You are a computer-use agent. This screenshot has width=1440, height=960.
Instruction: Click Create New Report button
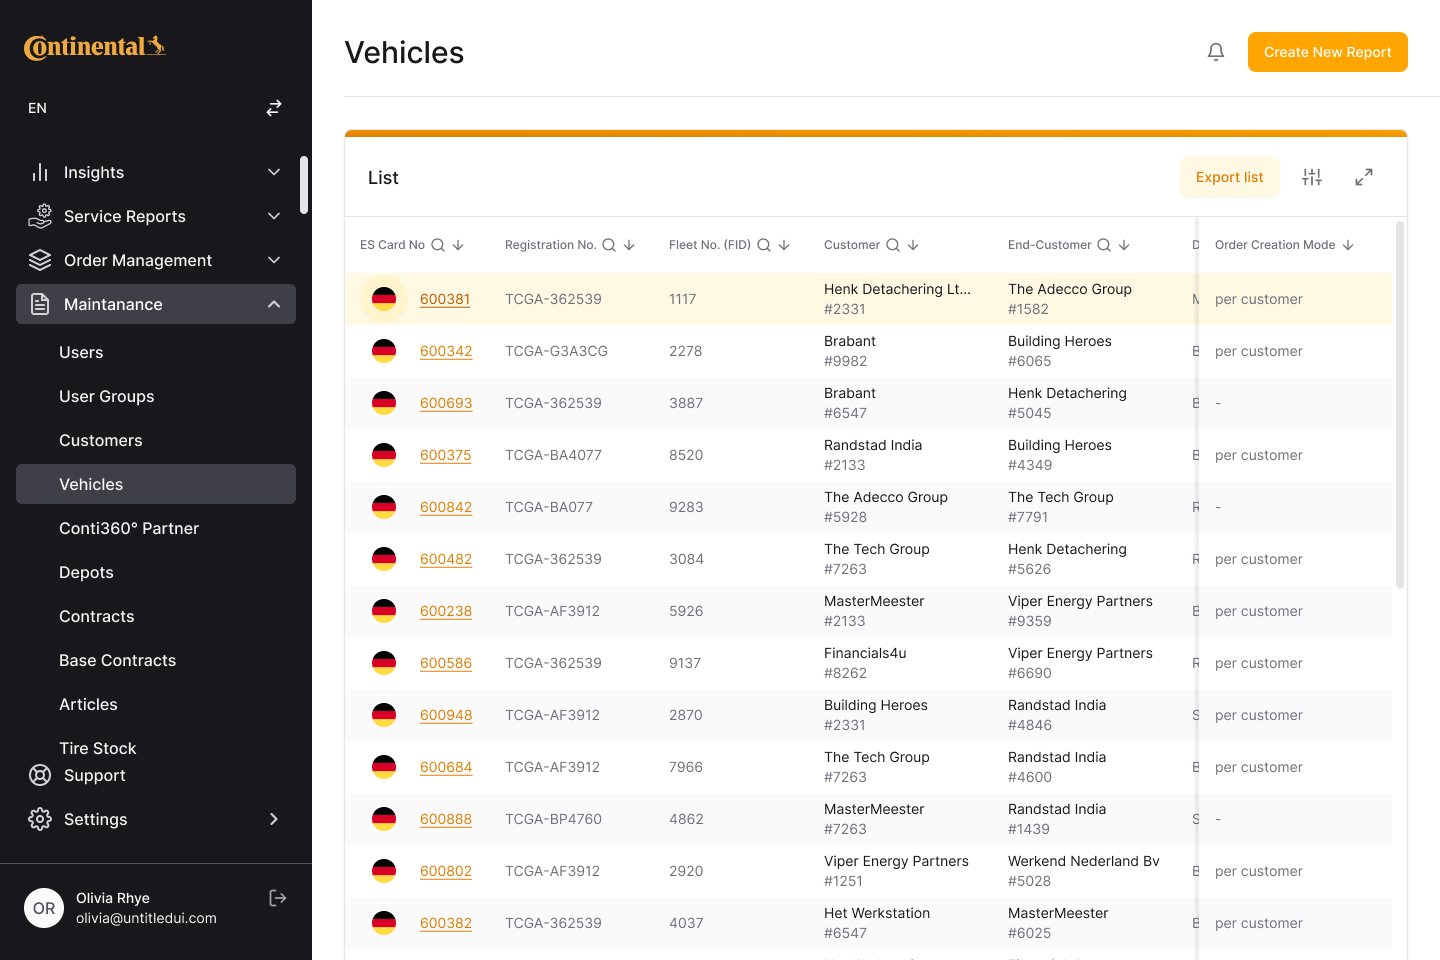point(1328,52)
